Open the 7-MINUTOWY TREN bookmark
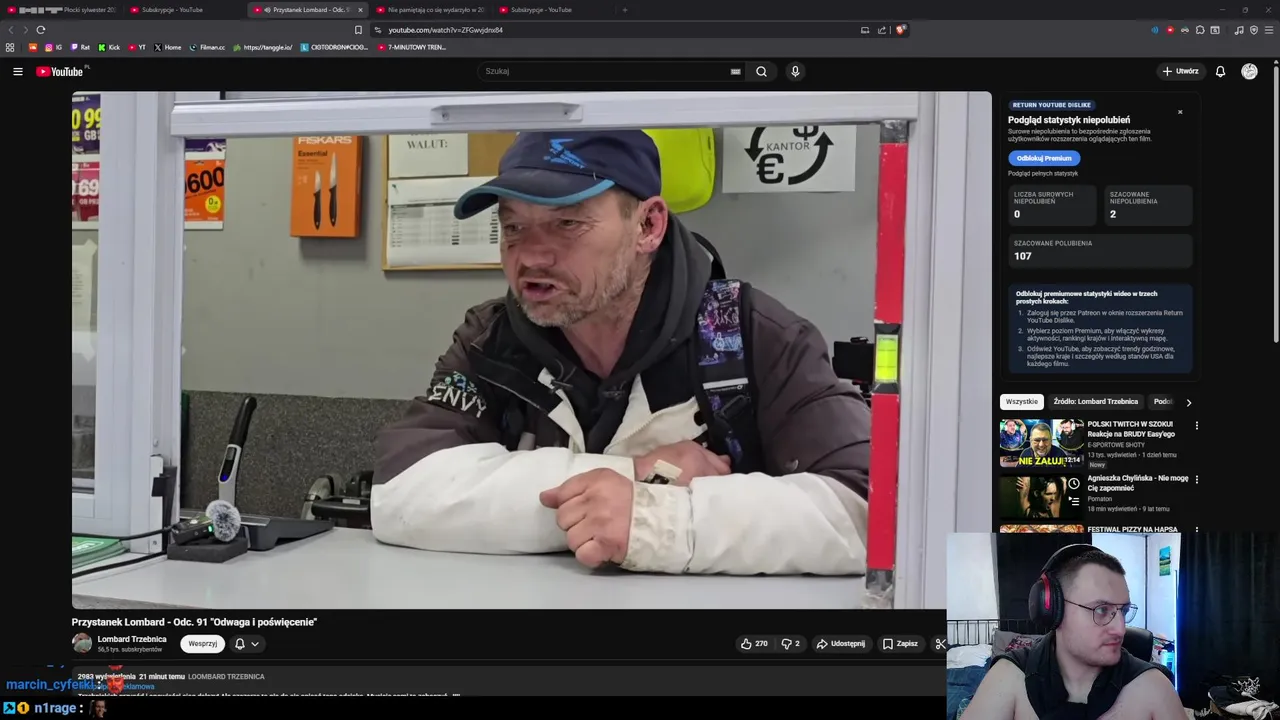The image size is (1280, 720). pyautogui.click(x=412, y=47)
